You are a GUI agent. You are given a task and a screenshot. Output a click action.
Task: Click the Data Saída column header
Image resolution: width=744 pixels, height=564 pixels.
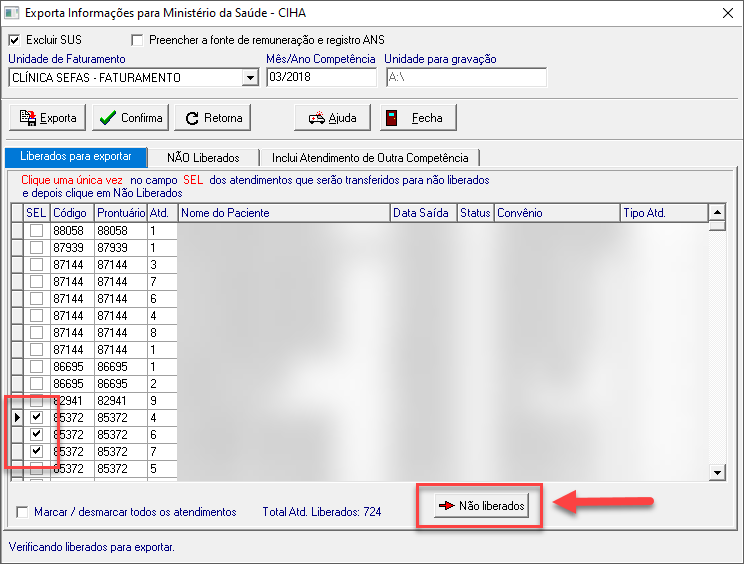(x=424, y=213)
